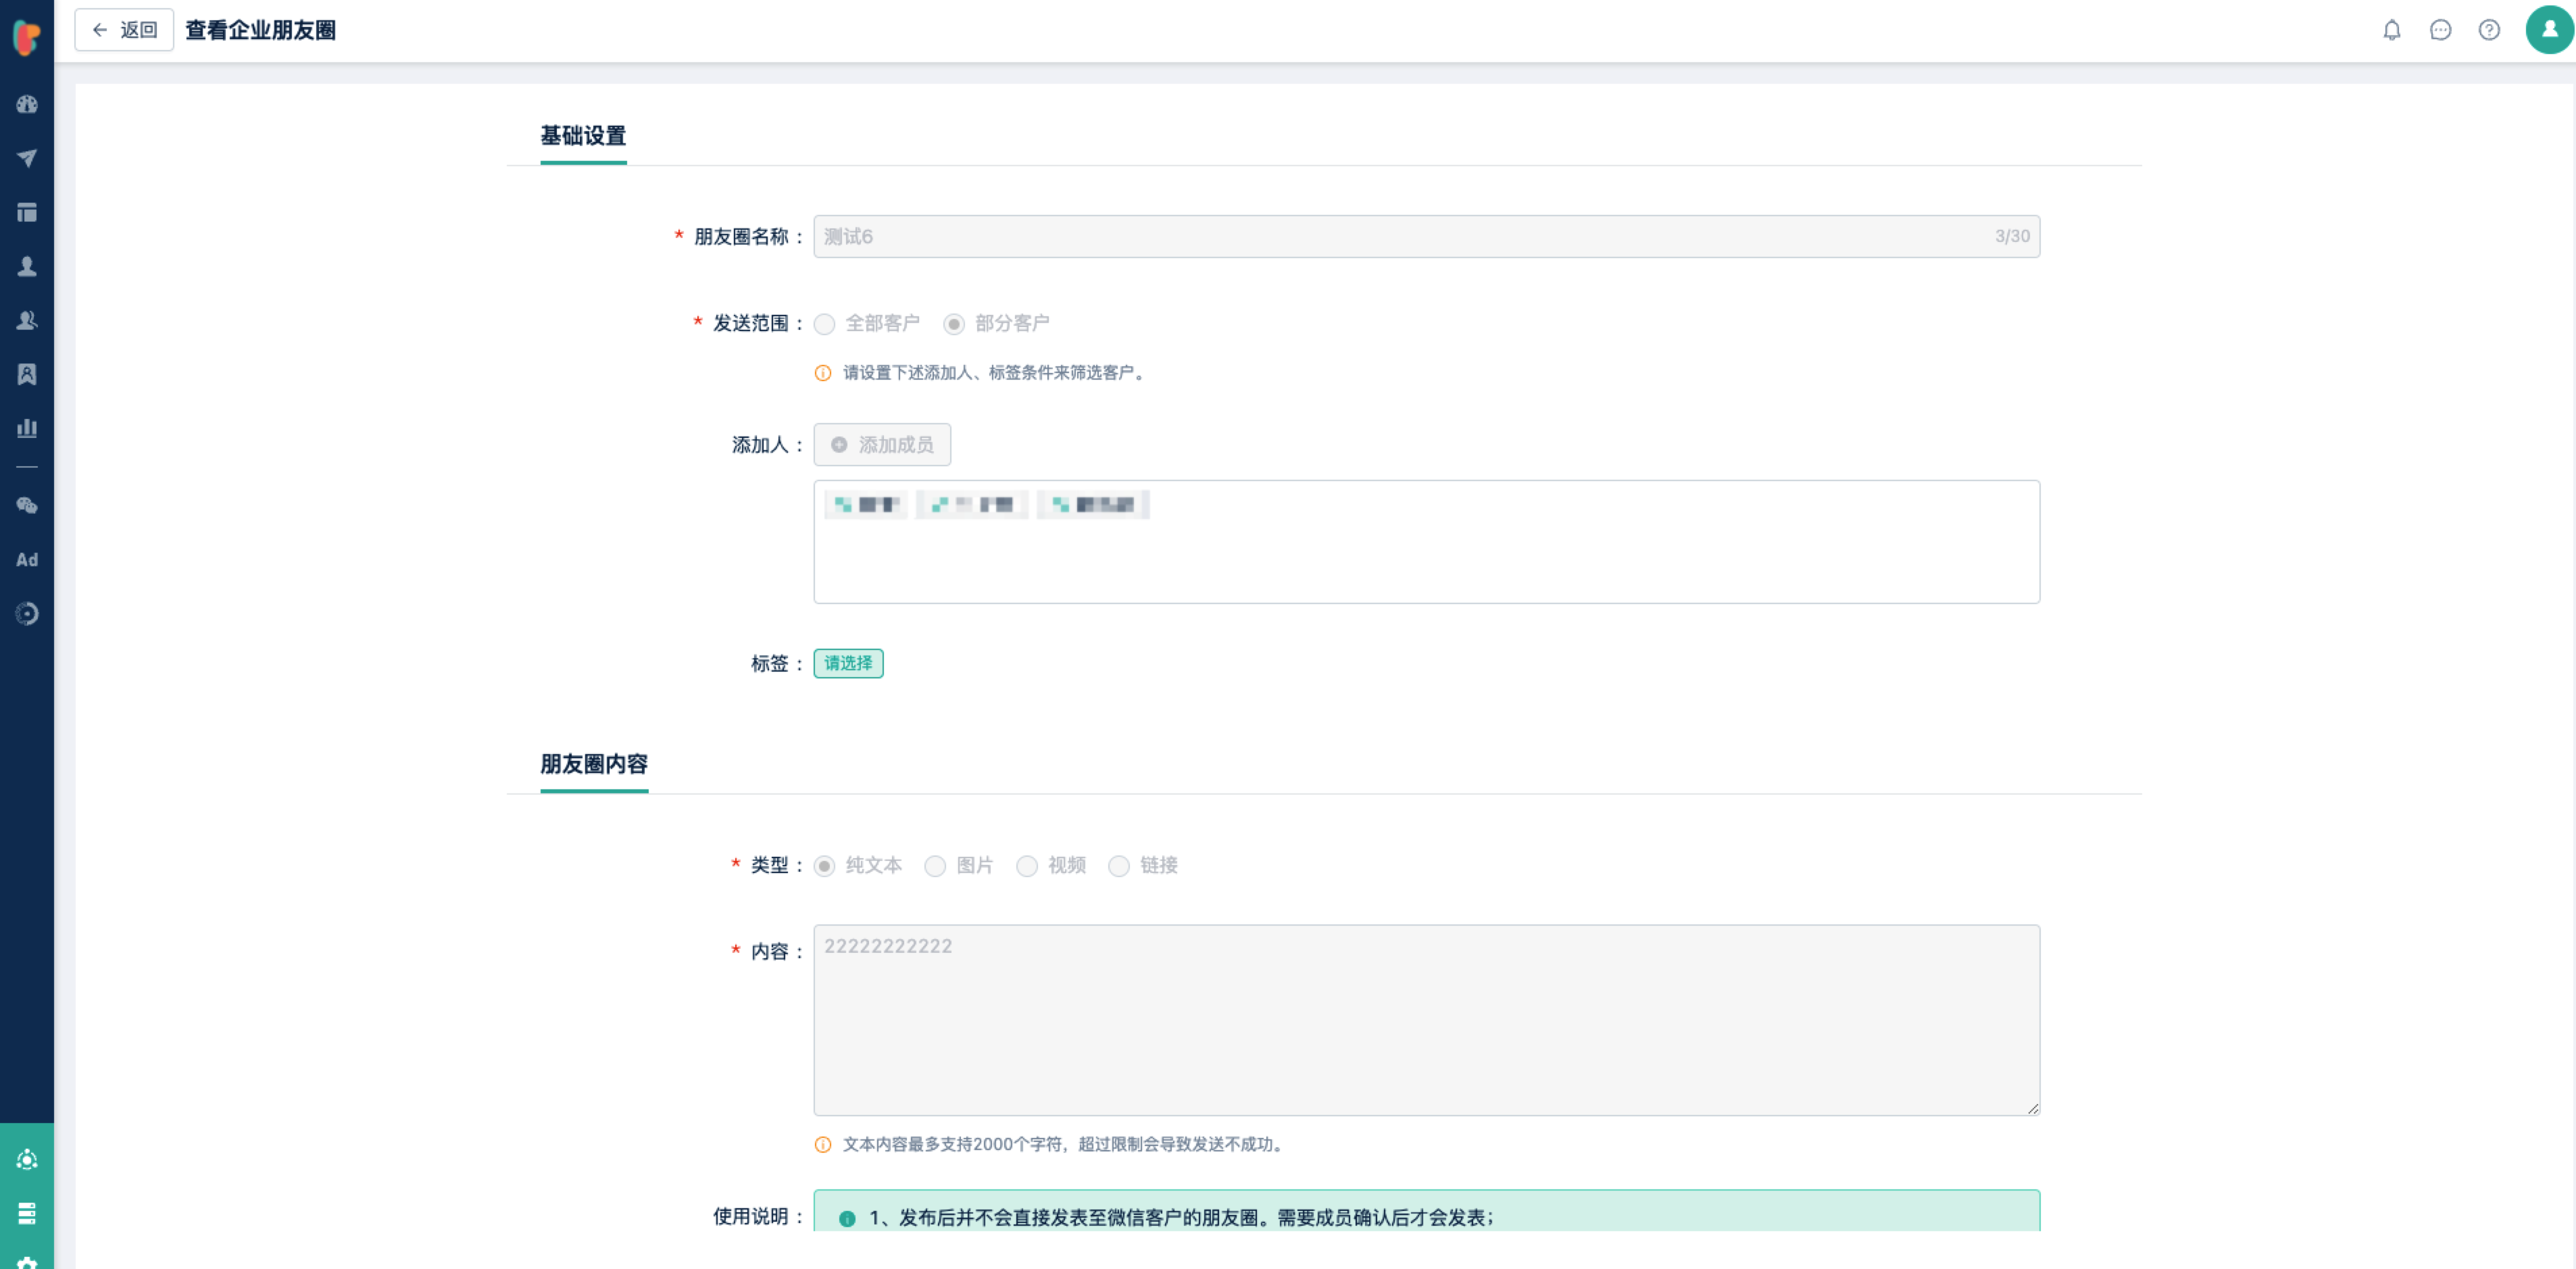Open the paper plane send icon
Screen dimensions: 2576x1269
(27, 158)
